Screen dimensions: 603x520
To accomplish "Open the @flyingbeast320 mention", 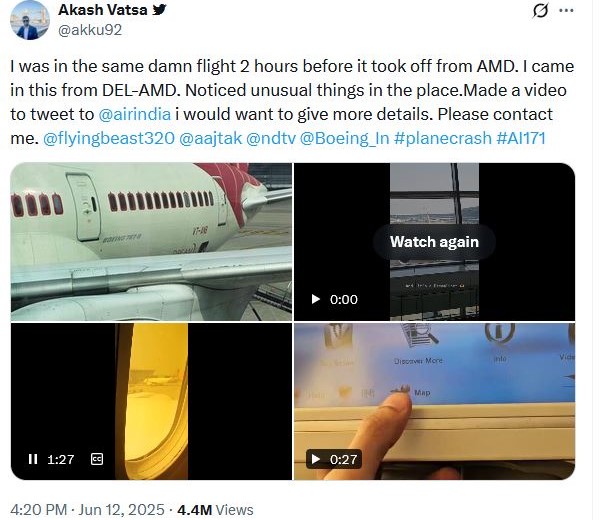I will pos(109,138).
